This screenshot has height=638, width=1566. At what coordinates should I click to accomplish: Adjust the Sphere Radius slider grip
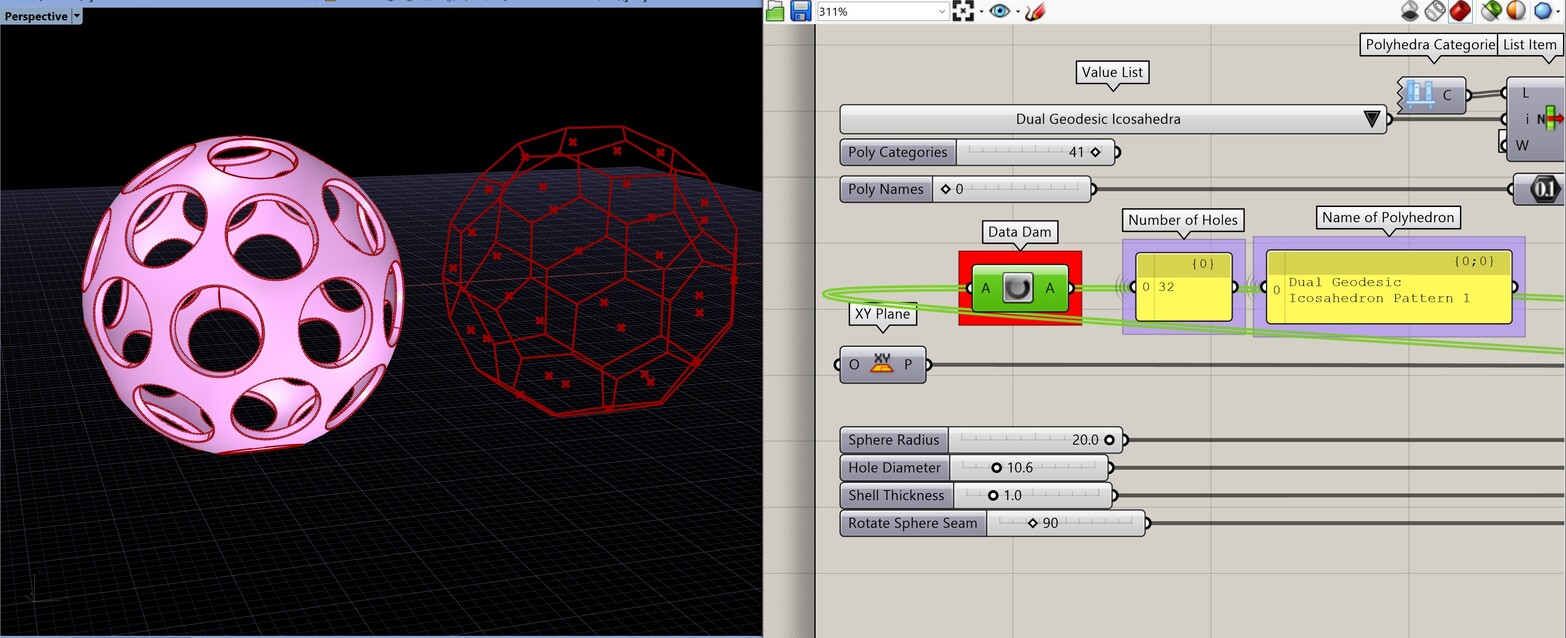[1109, 440]
